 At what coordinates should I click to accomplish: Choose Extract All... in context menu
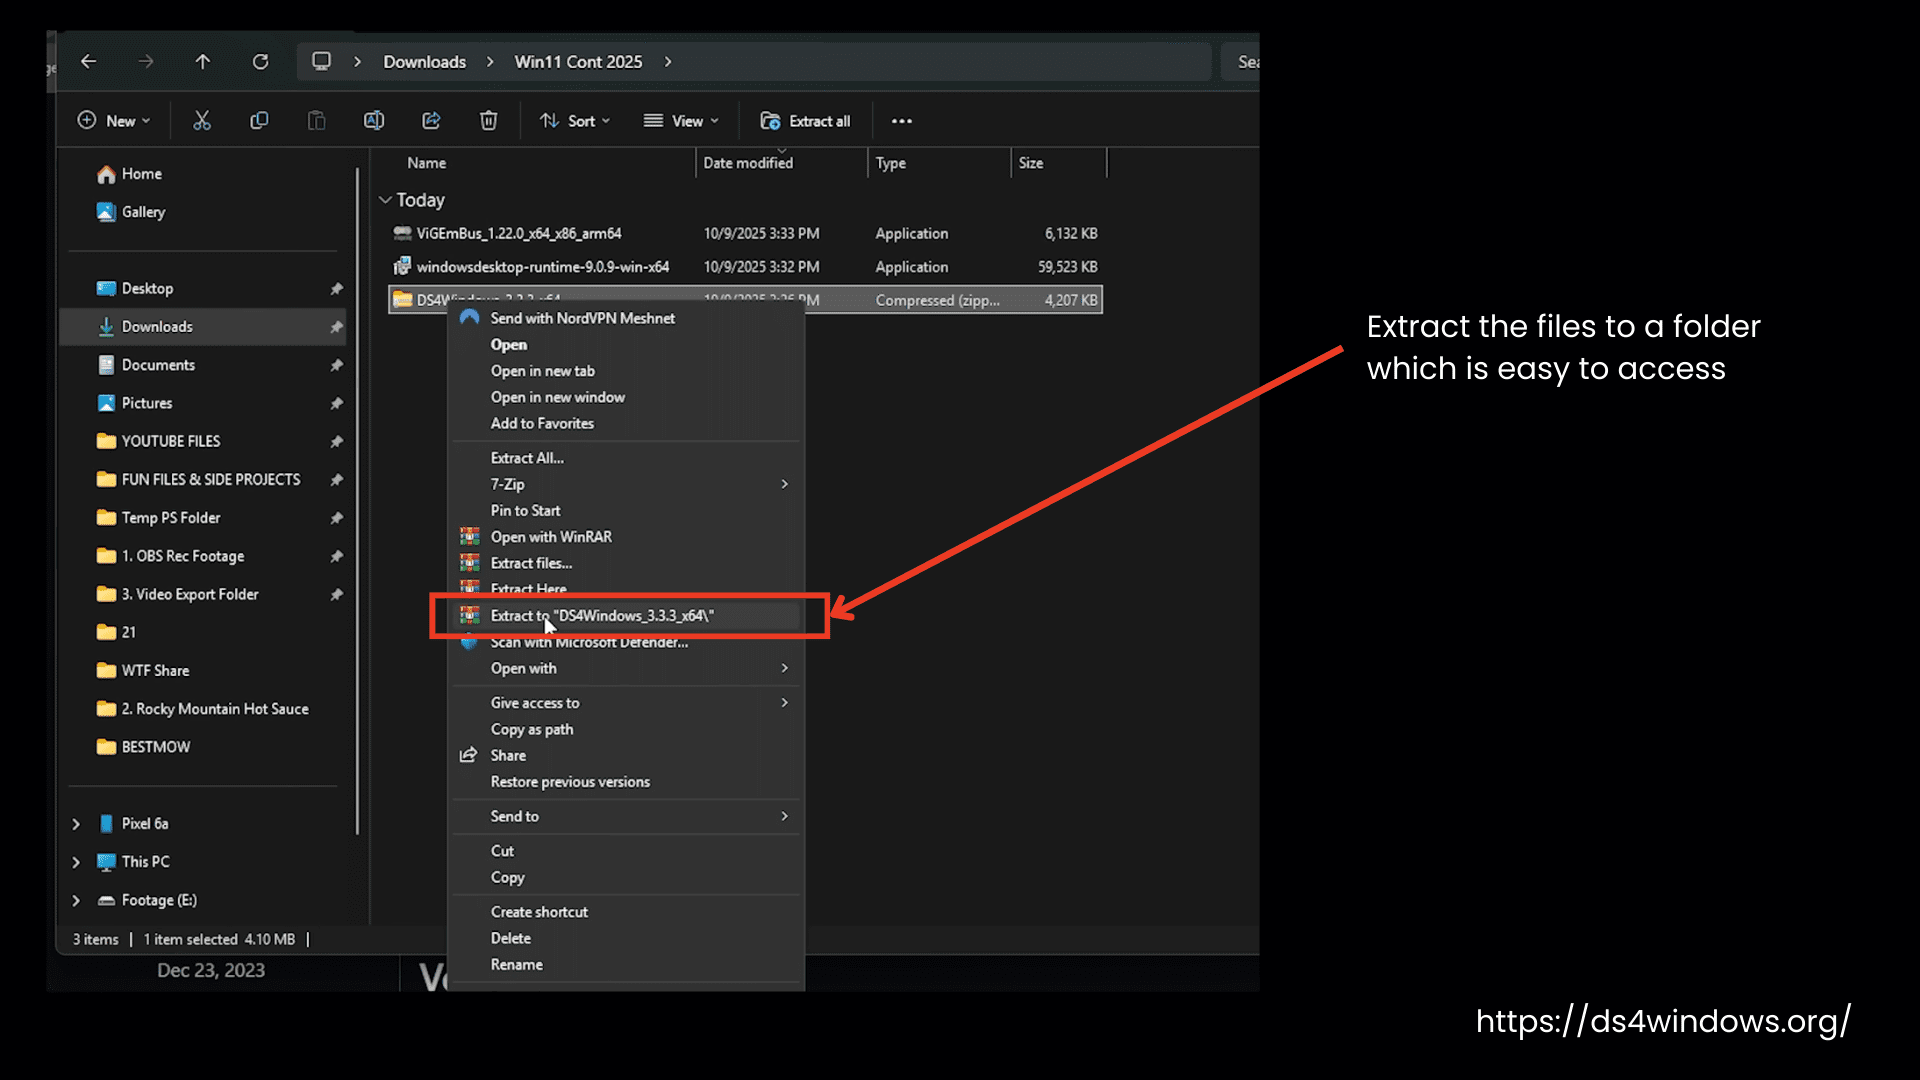point(626,458)
